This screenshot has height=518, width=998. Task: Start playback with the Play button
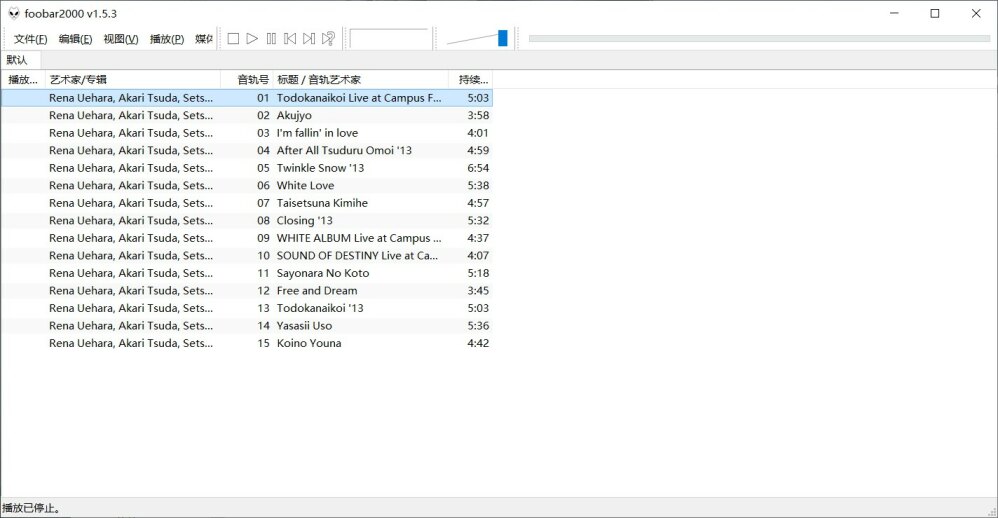point(252,39)
